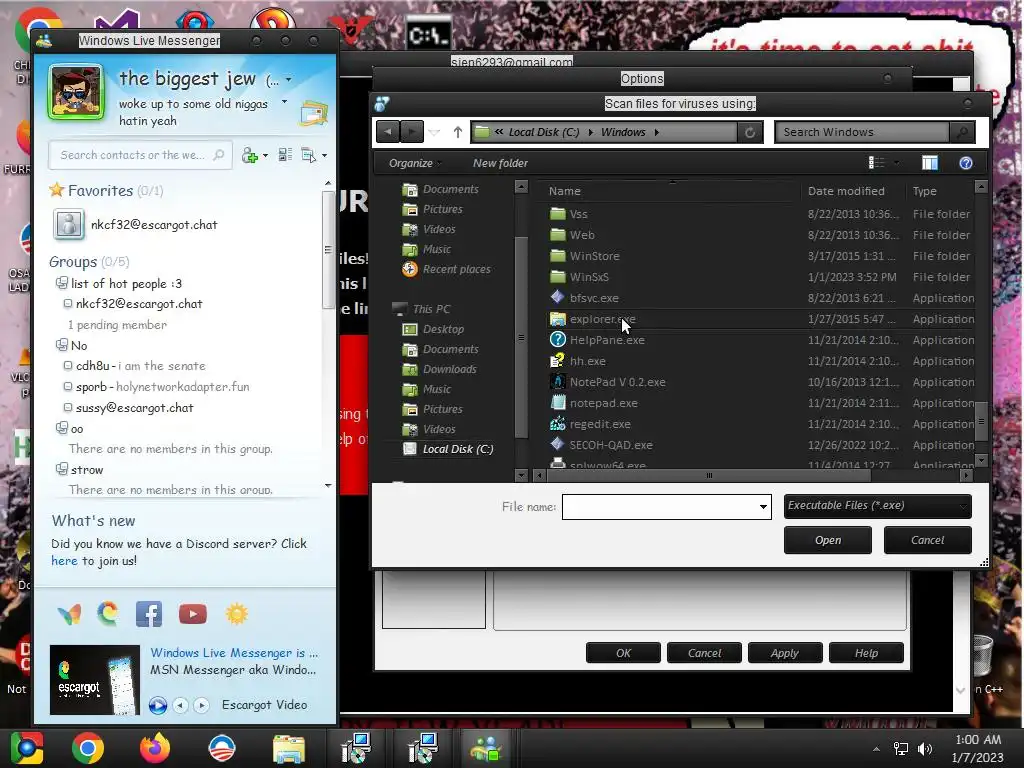Image resolution: width=1024 pixels, height=768 pixels.
Task: Cancel the file browse dialog
Action: click(927, 540)
